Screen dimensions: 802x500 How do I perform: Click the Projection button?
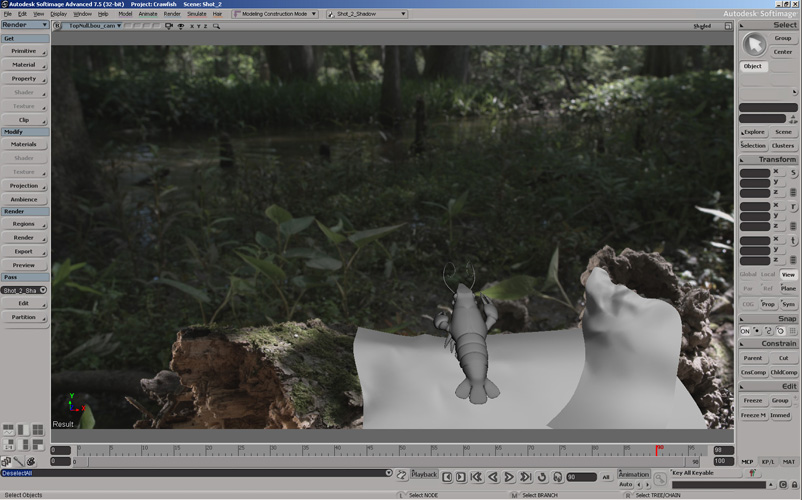pos(24,186)
